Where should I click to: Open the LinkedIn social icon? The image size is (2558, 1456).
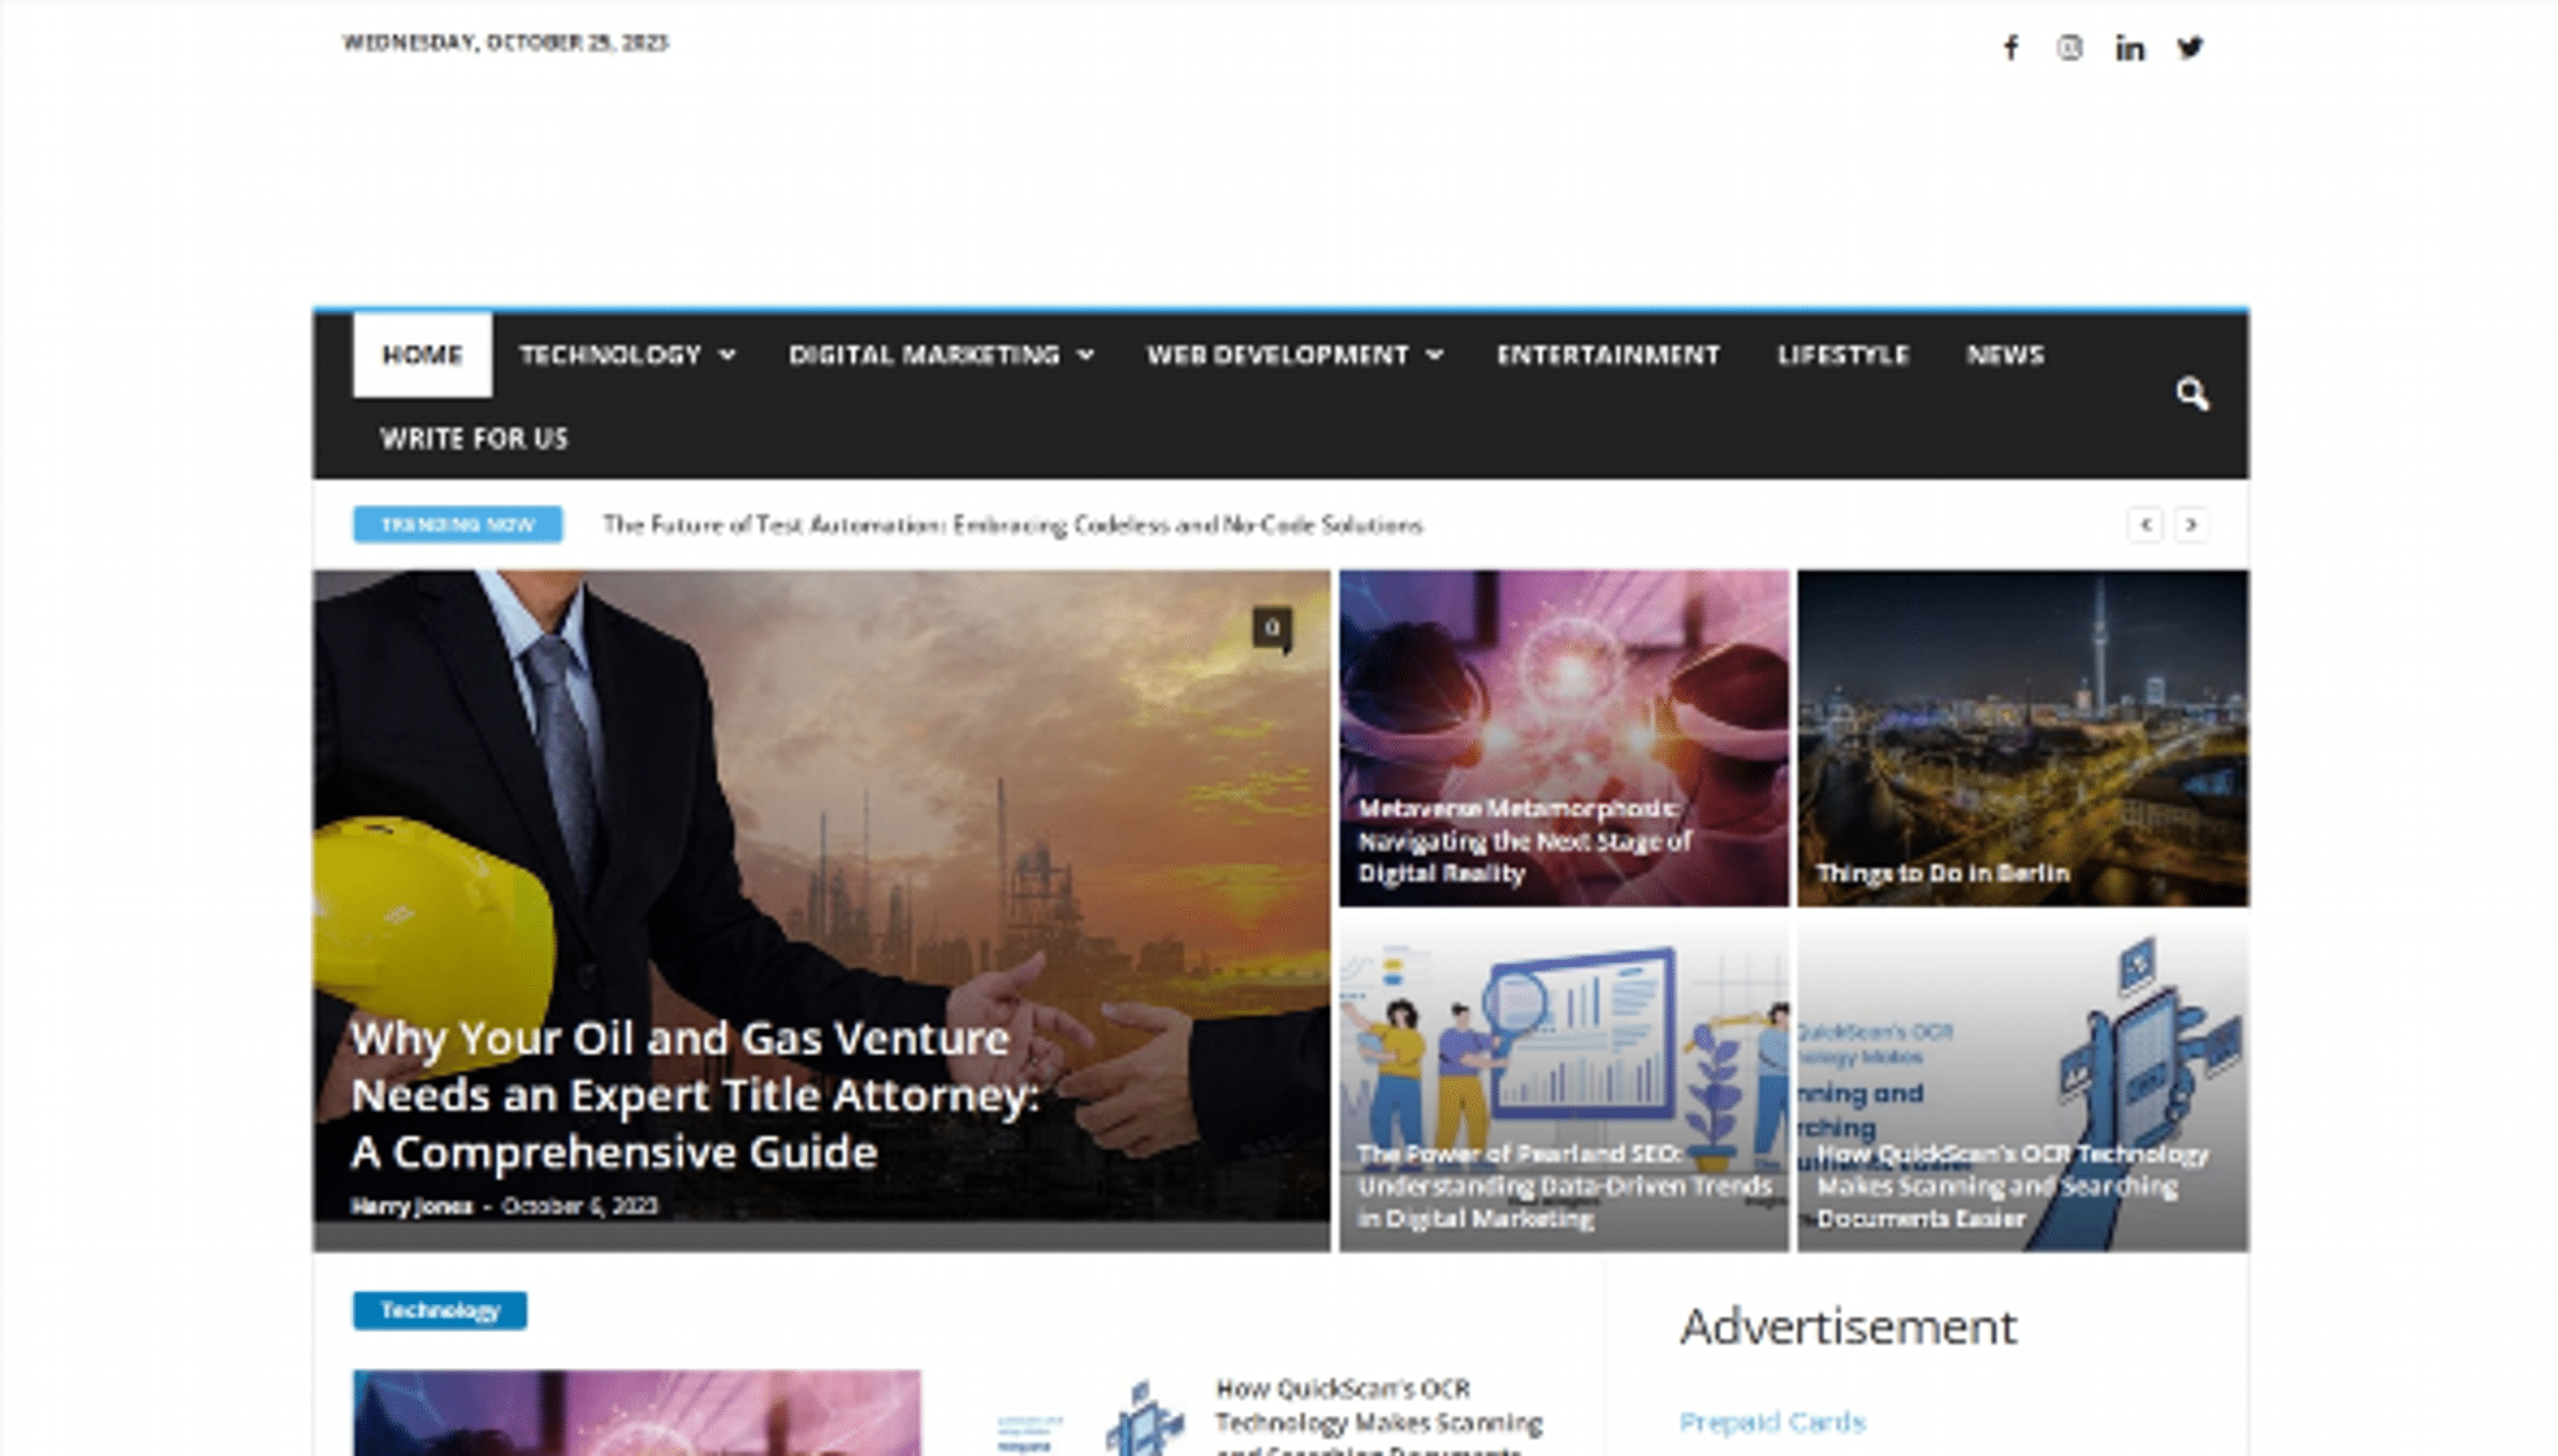(x=2129, y=47)
